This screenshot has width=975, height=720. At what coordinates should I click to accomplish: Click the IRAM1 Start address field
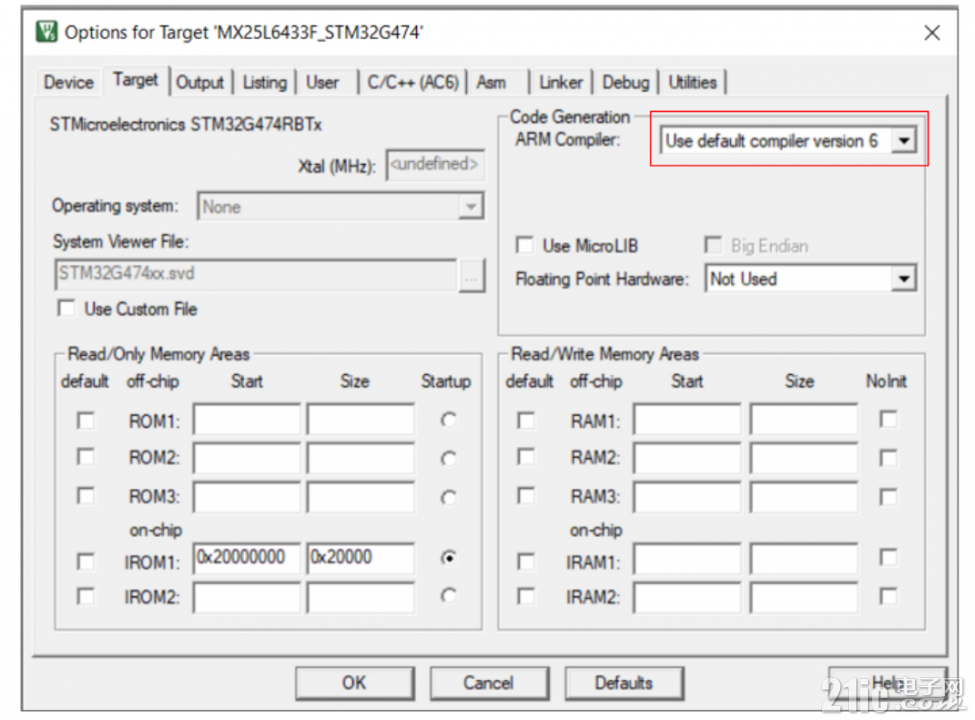coord(688,558)
